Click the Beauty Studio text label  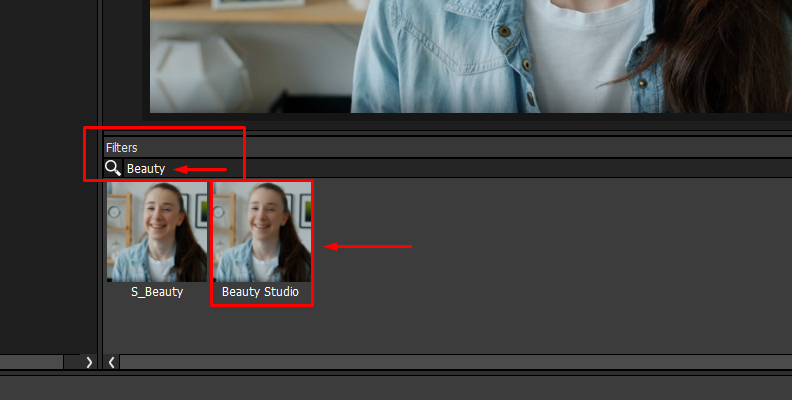pos(261,292)
